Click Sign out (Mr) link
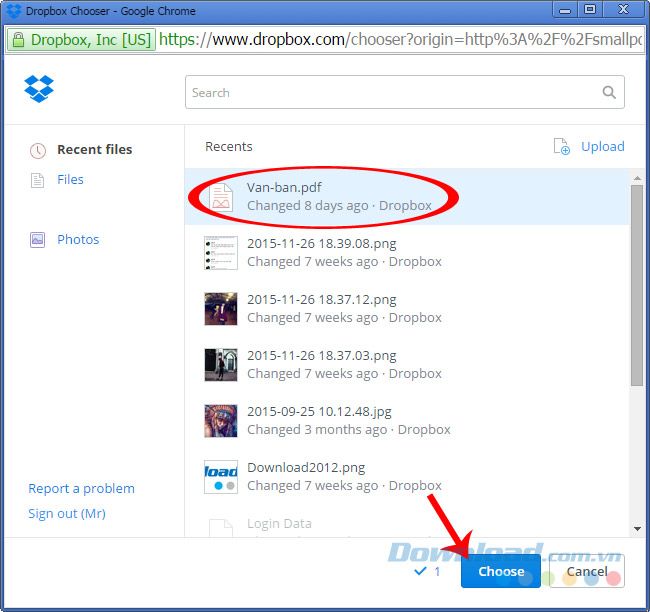650x612 pixels. coord(67,514)
